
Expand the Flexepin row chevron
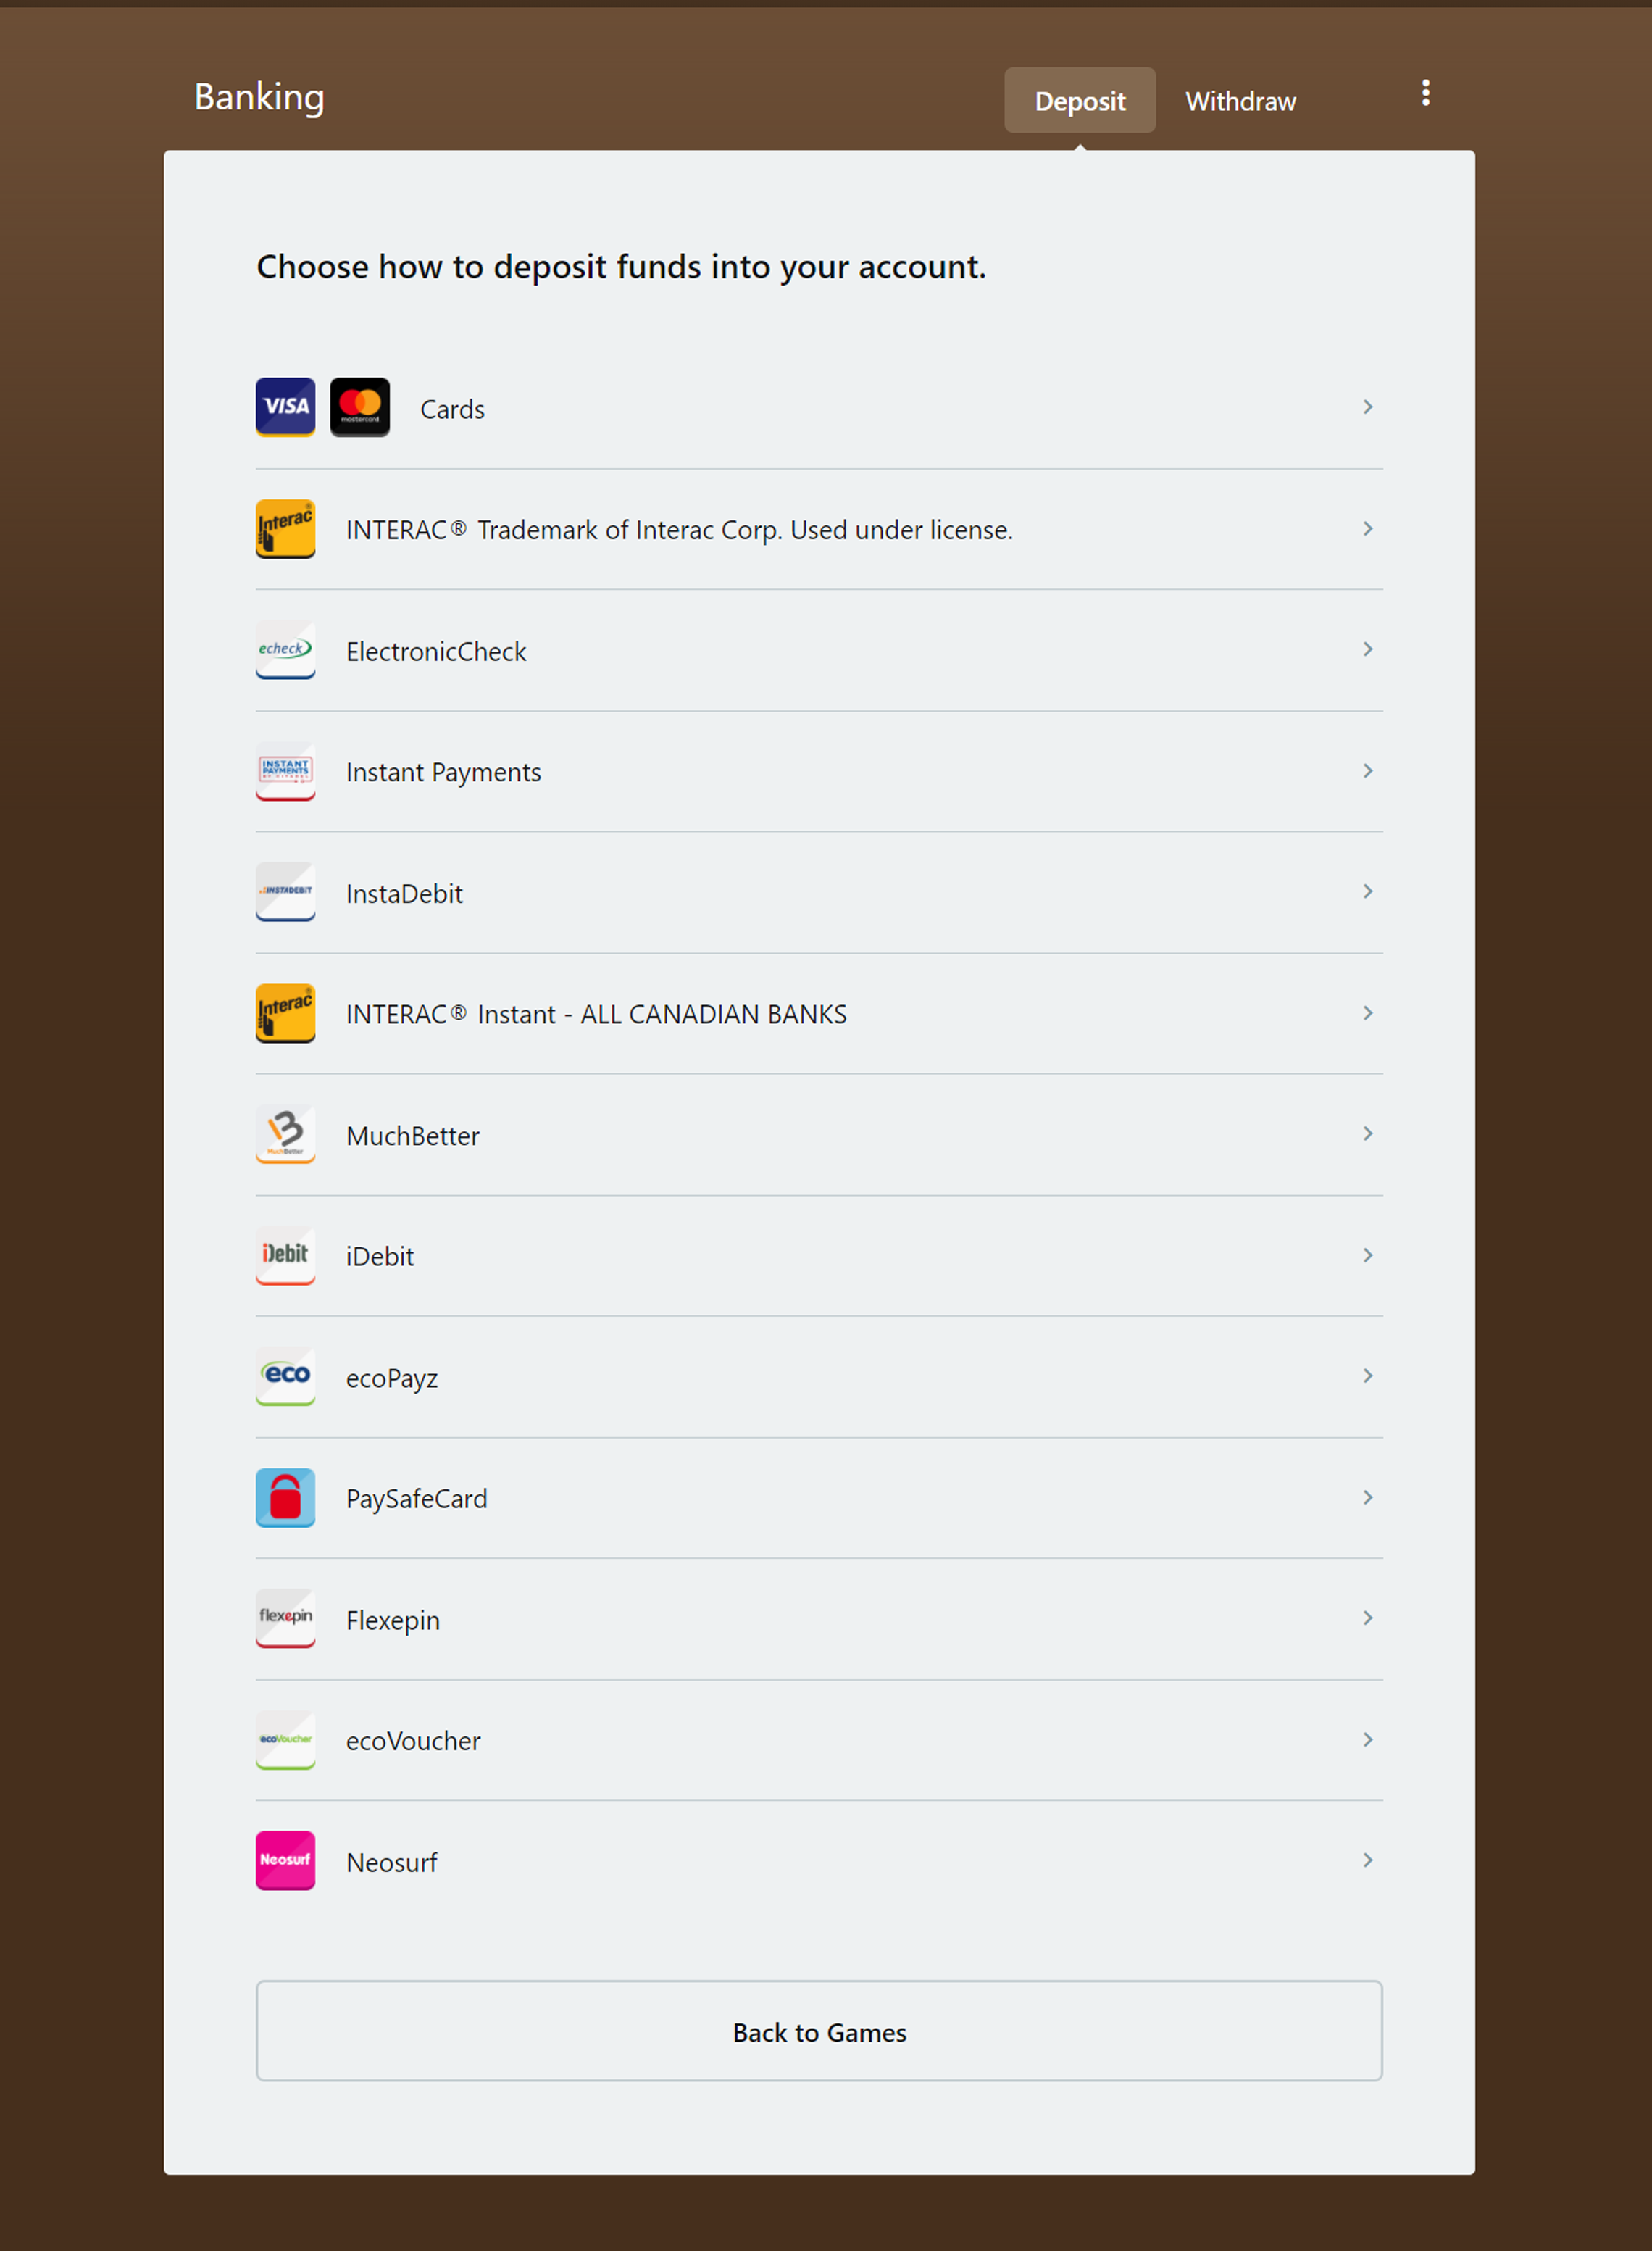[x=1368, y=1618]
